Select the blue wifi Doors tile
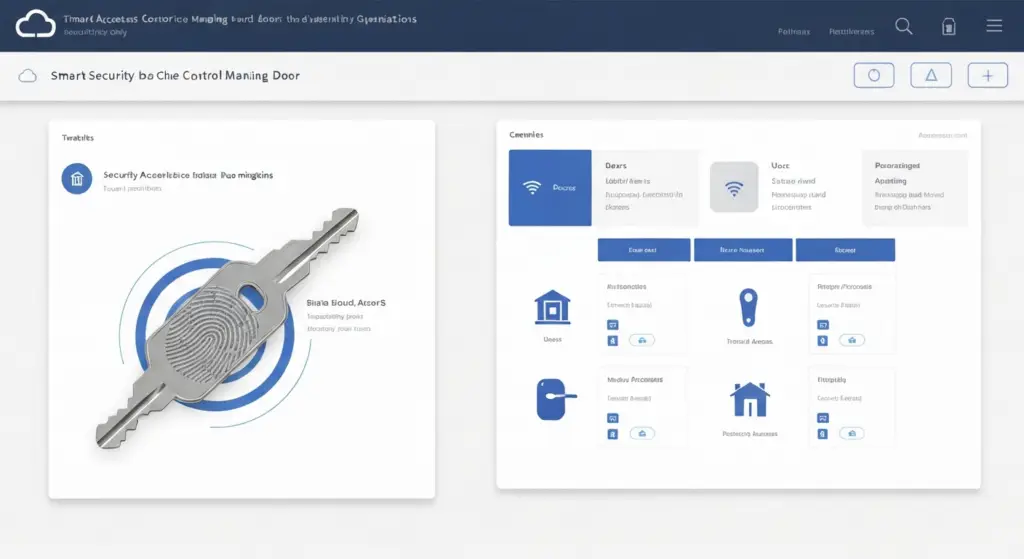Screen dimensions: 1024x559 click(550, 187)
